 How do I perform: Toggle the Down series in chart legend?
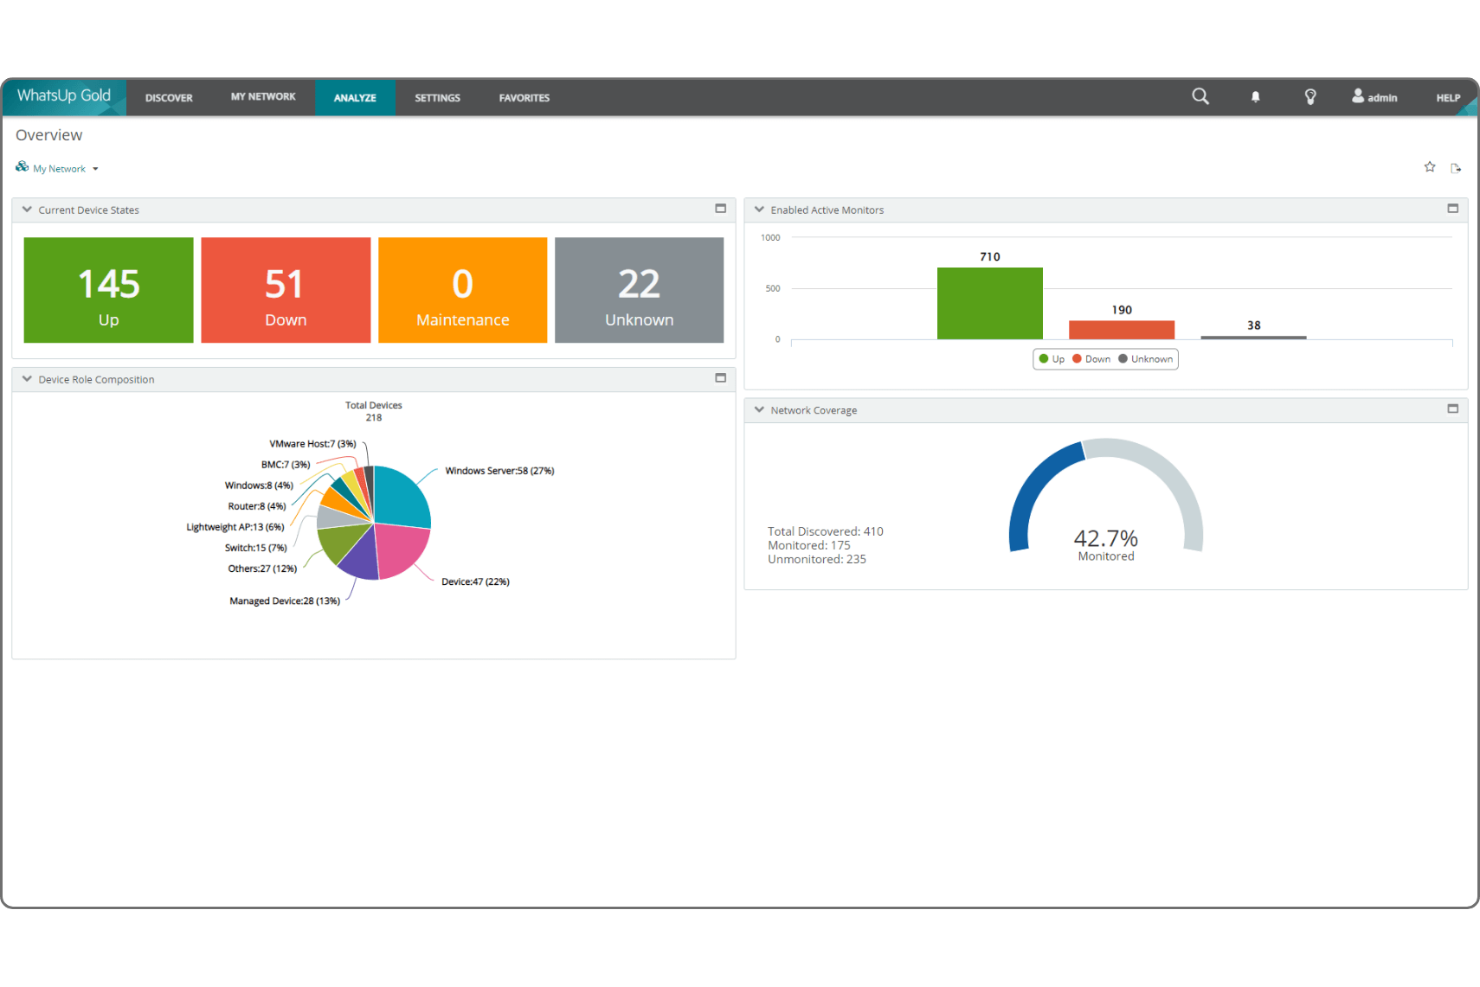click(1091, 359)
